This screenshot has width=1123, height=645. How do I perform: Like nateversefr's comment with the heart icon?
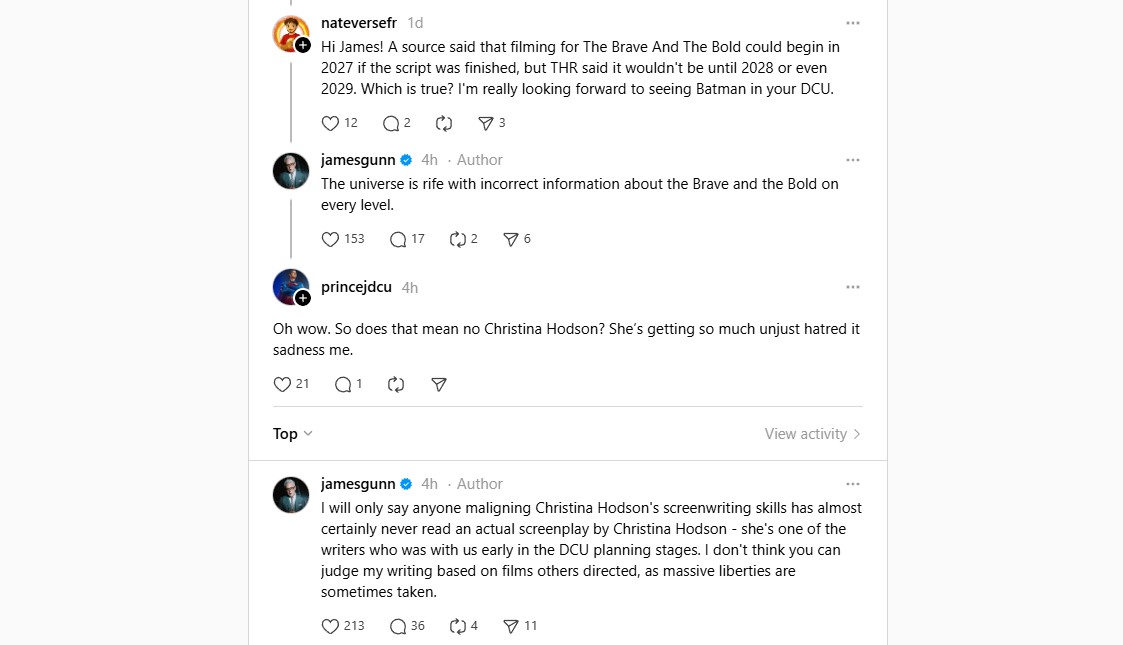330,123
